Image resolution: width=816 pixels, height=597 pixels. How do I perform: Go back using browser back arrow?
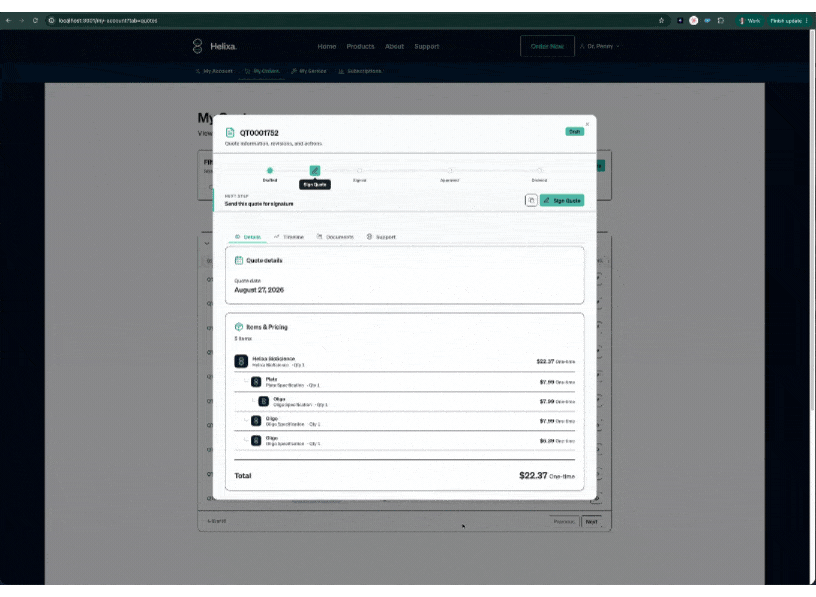[x=8, y=21]
